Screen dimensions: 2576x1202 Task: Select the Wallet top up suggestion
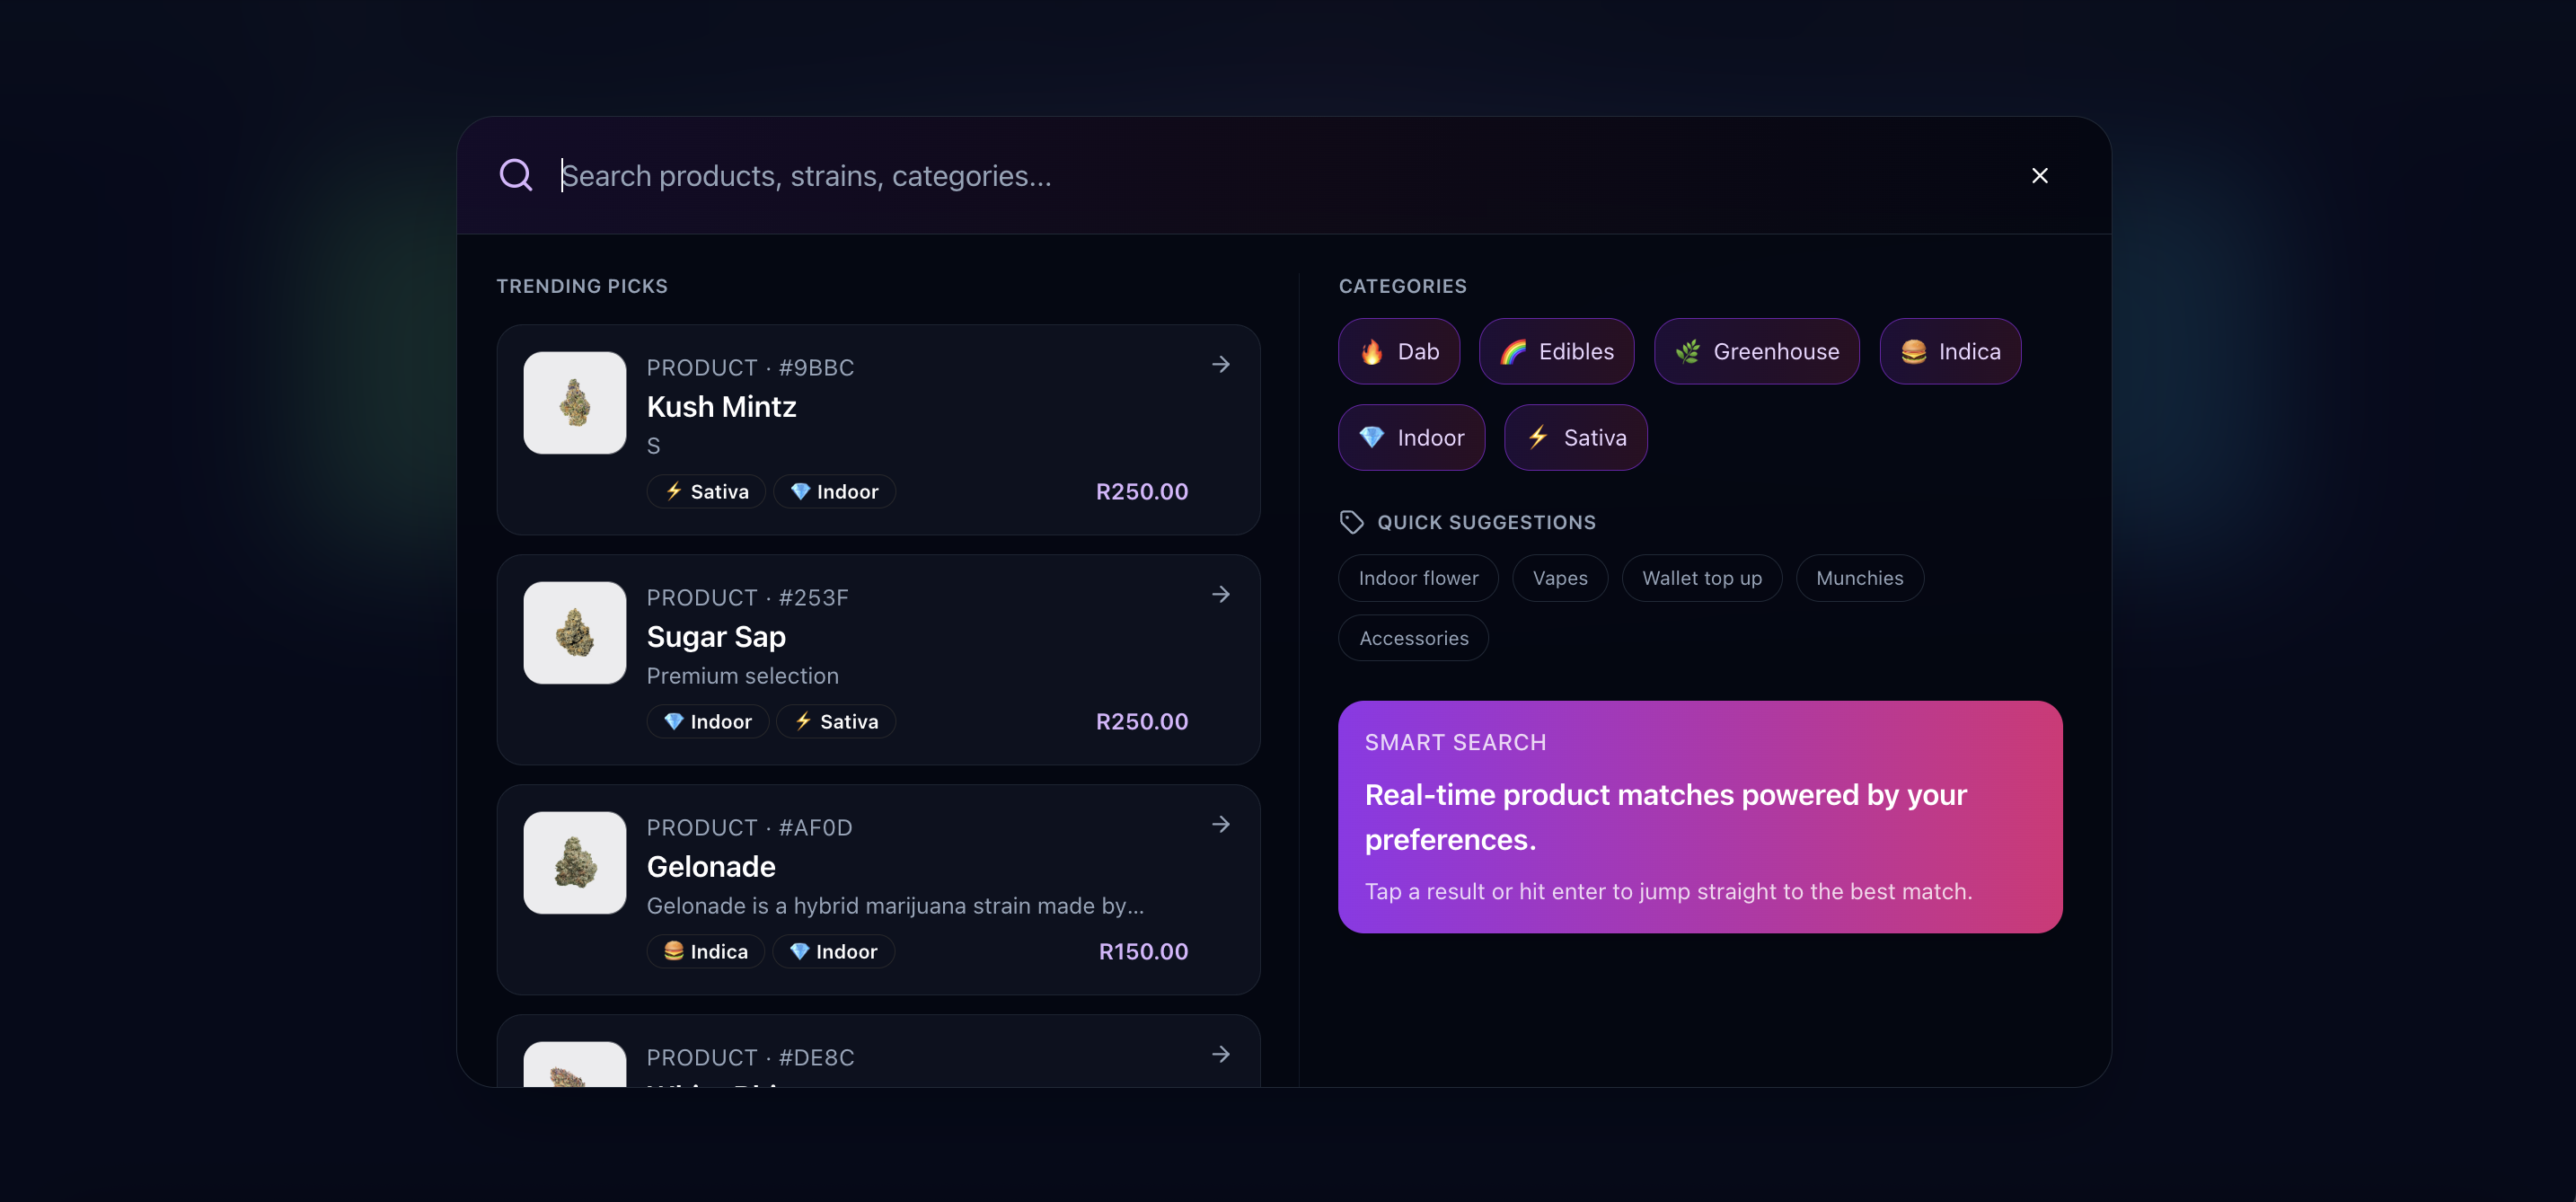tap(1701, 578)
